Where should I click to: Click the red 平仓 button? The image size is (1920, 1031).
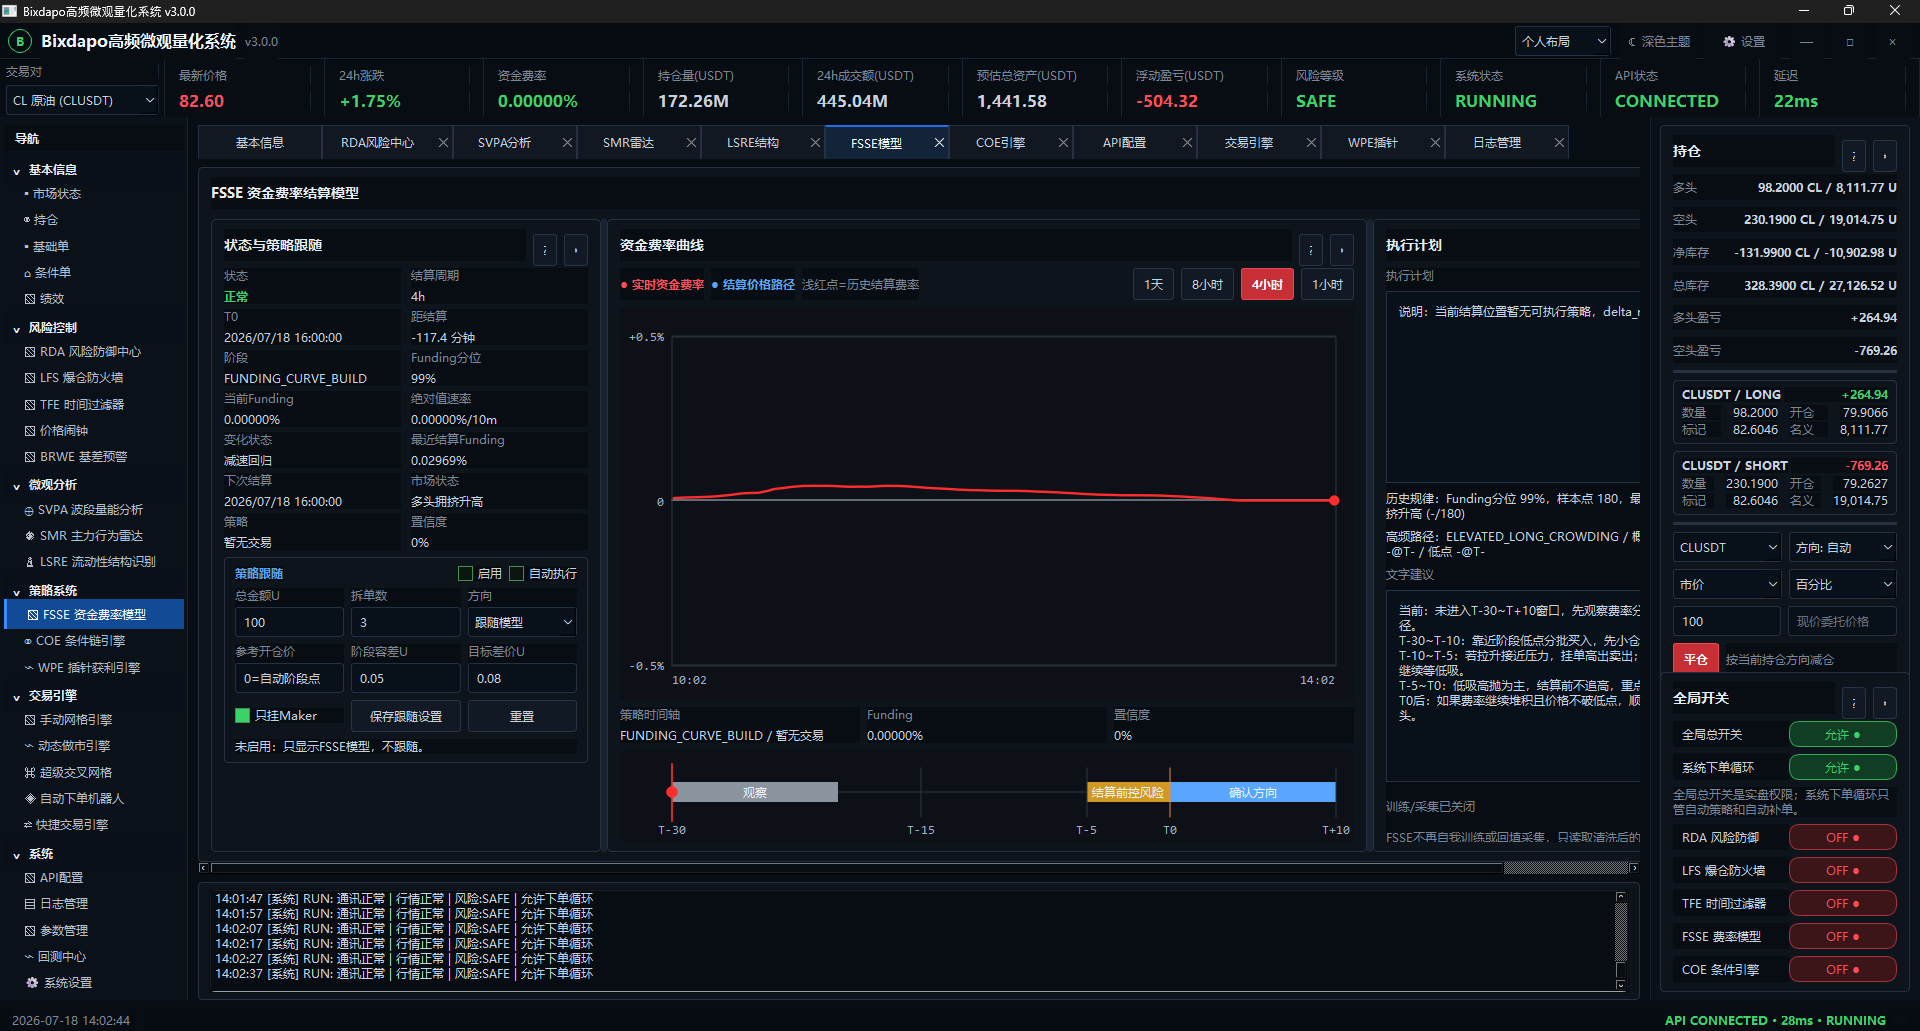tap(1696, 660)
